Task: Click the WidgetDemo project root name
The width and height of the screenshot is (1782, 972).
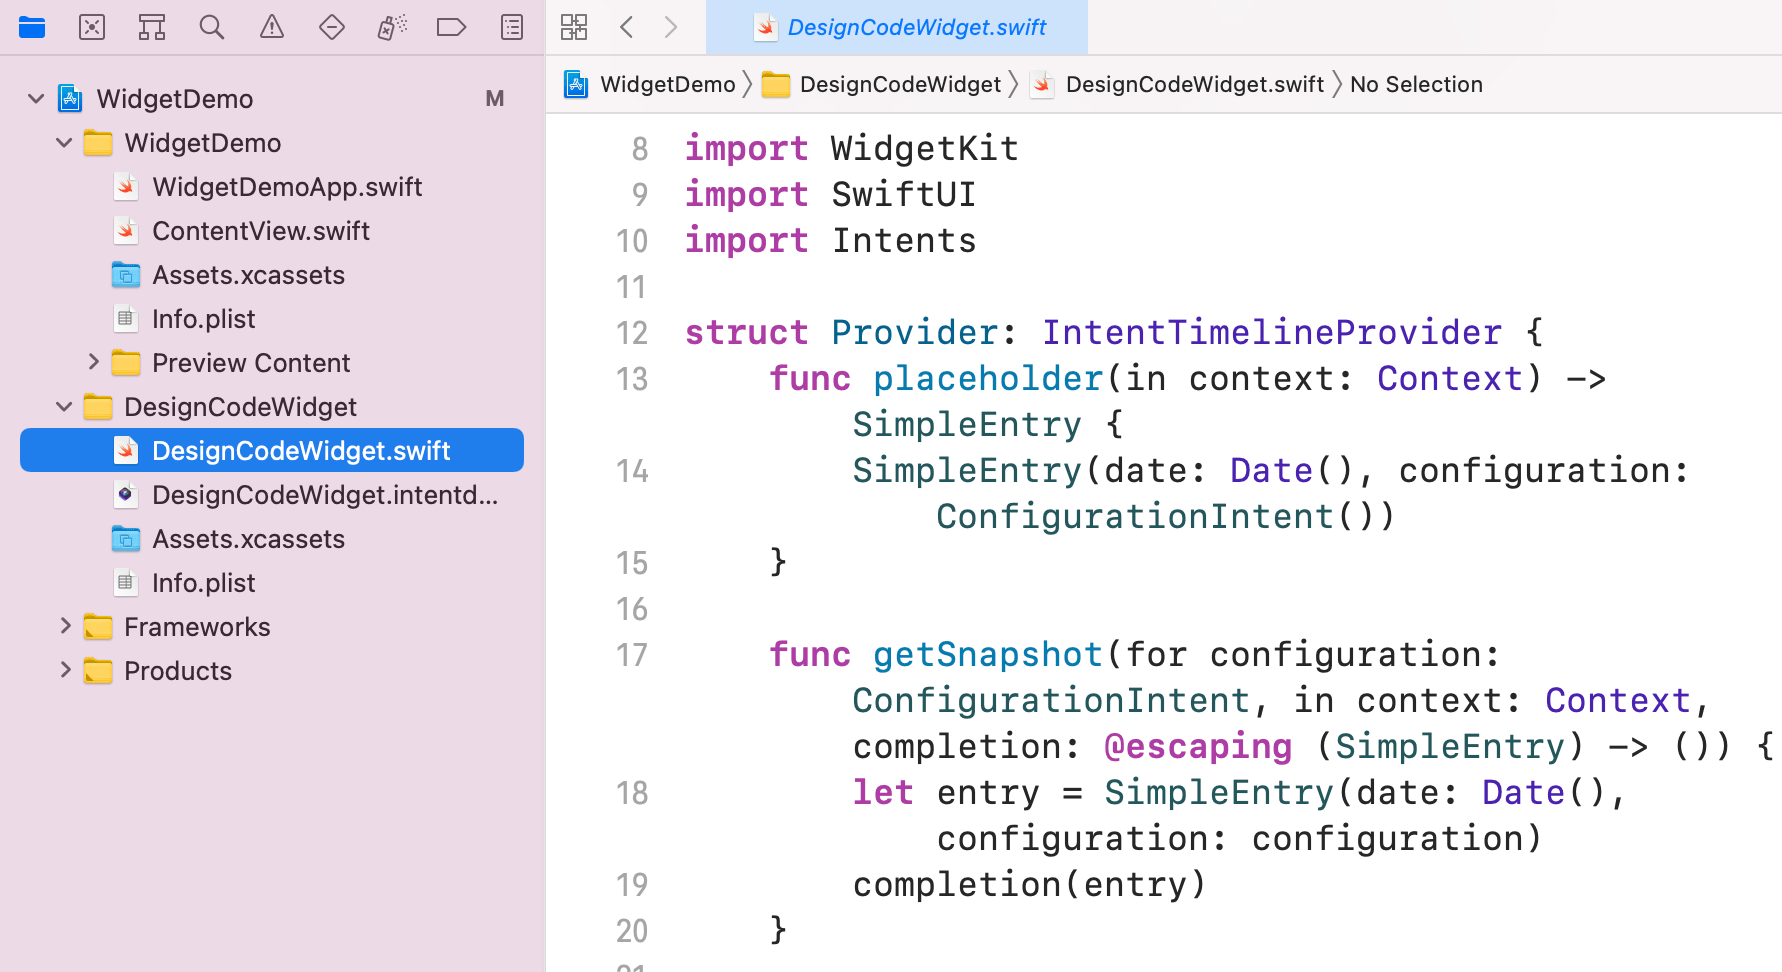Action: pyautogui.click(x=175, y=99)
